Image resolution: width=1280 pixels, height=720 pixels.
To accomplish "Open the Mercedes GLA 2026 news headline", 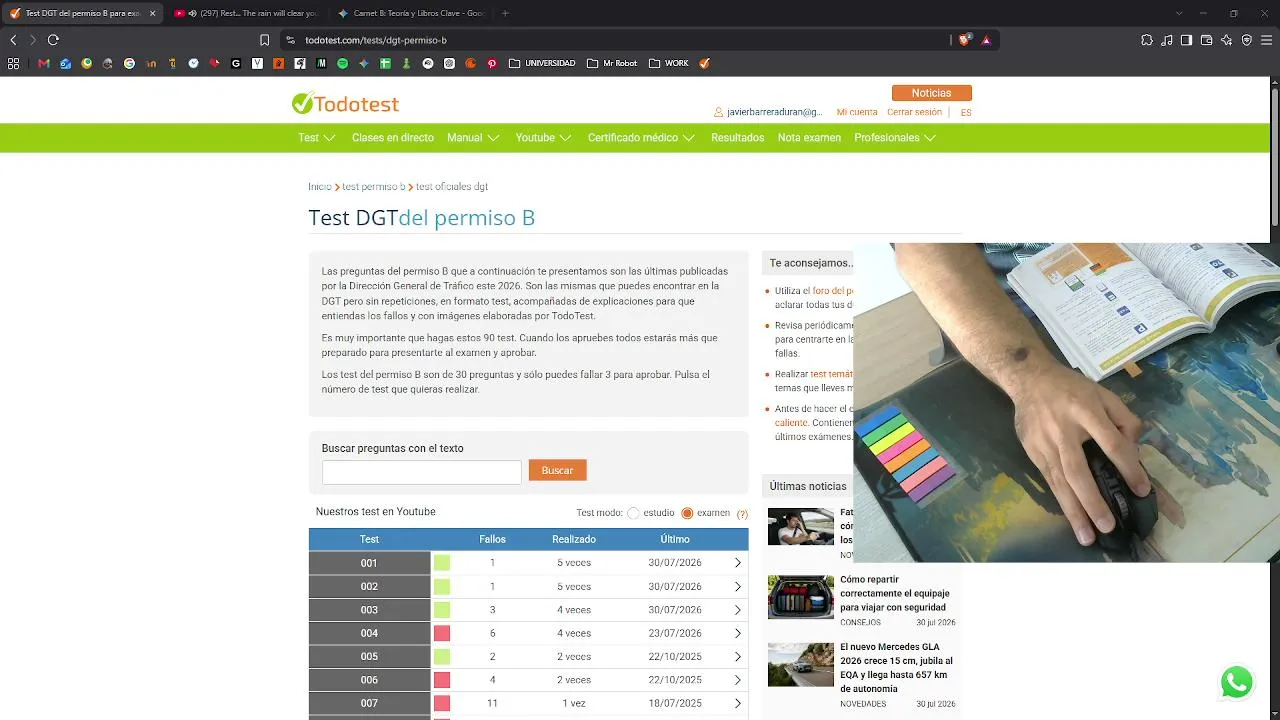I will [896, 668].
